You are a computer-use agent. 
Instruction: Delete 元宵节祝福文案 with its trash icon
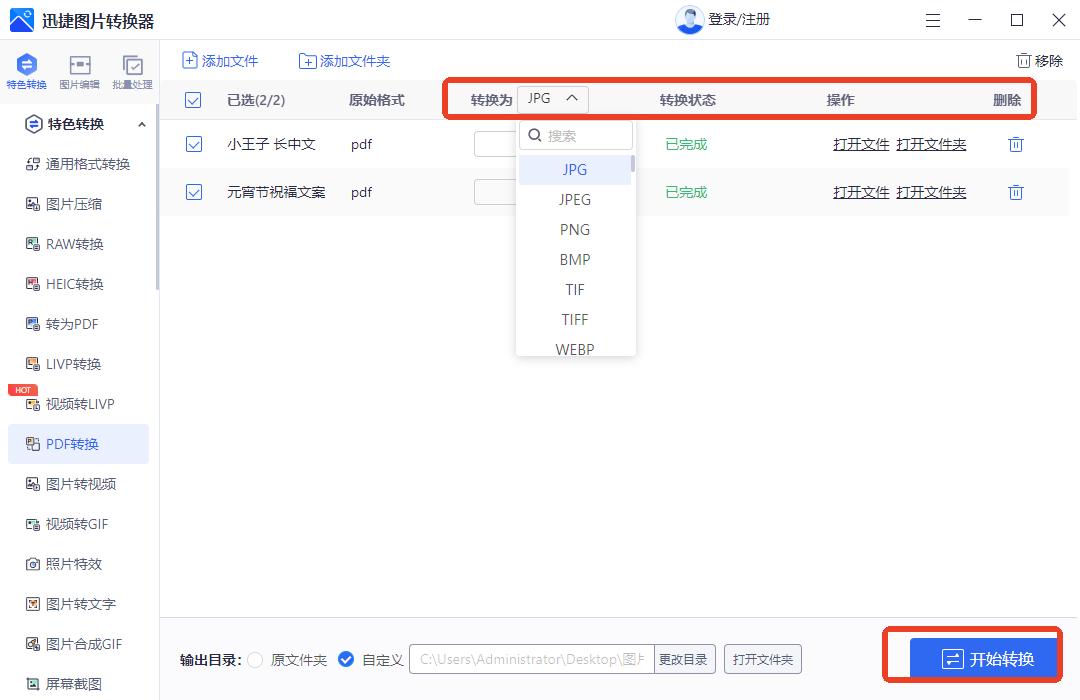(x=1016, y=192)
